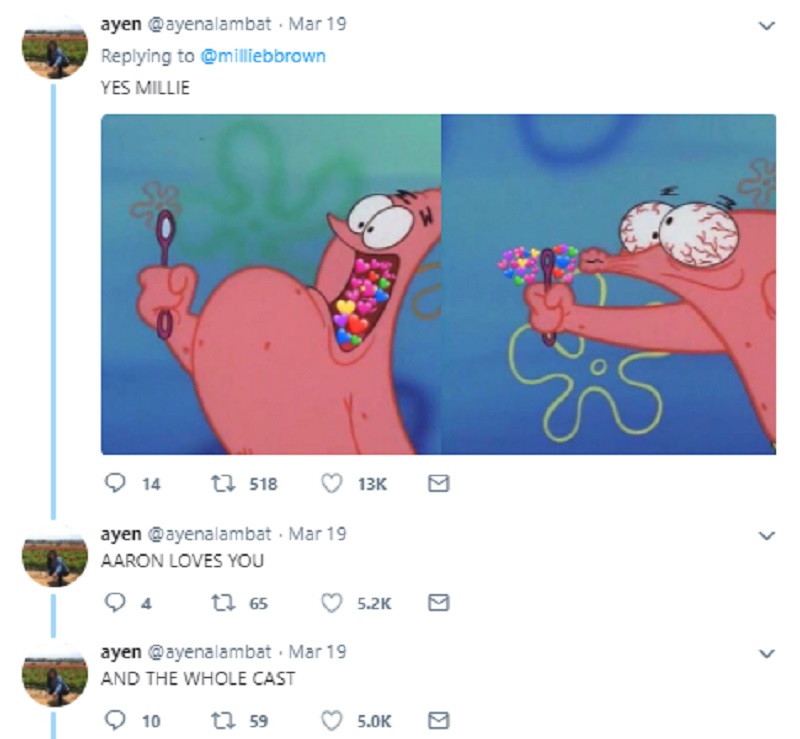View the right Patrick bloodshot eyes image

pos(609,284)
